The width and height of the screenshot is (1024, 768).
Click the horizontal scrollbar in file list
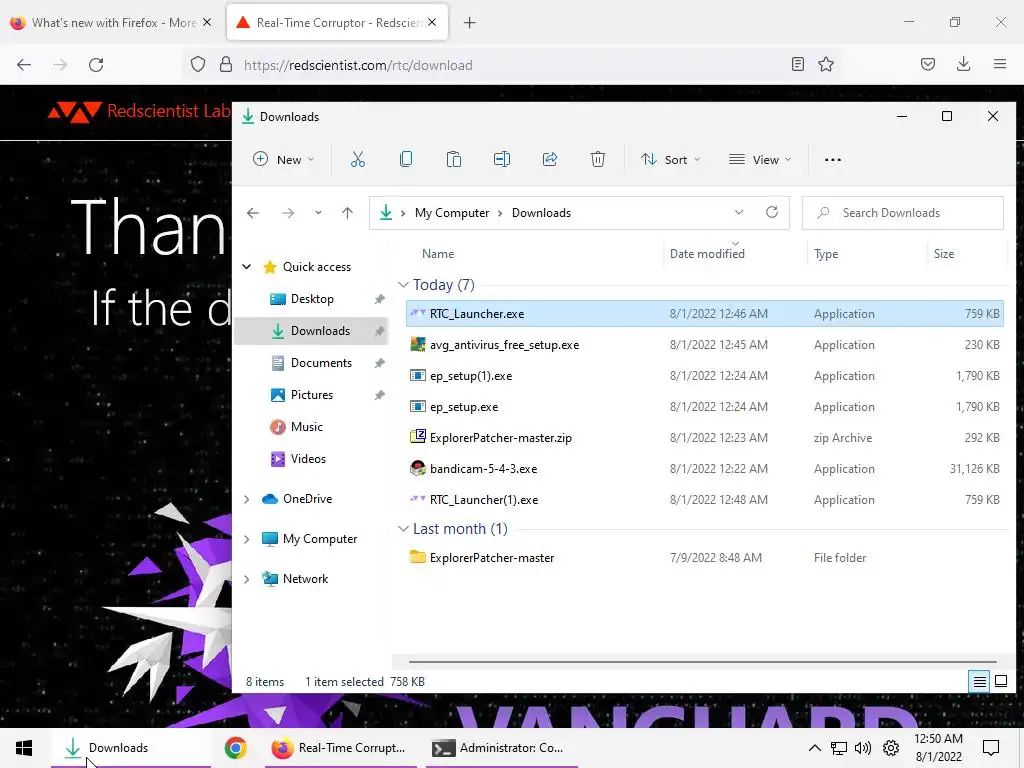tap(702, 662)
